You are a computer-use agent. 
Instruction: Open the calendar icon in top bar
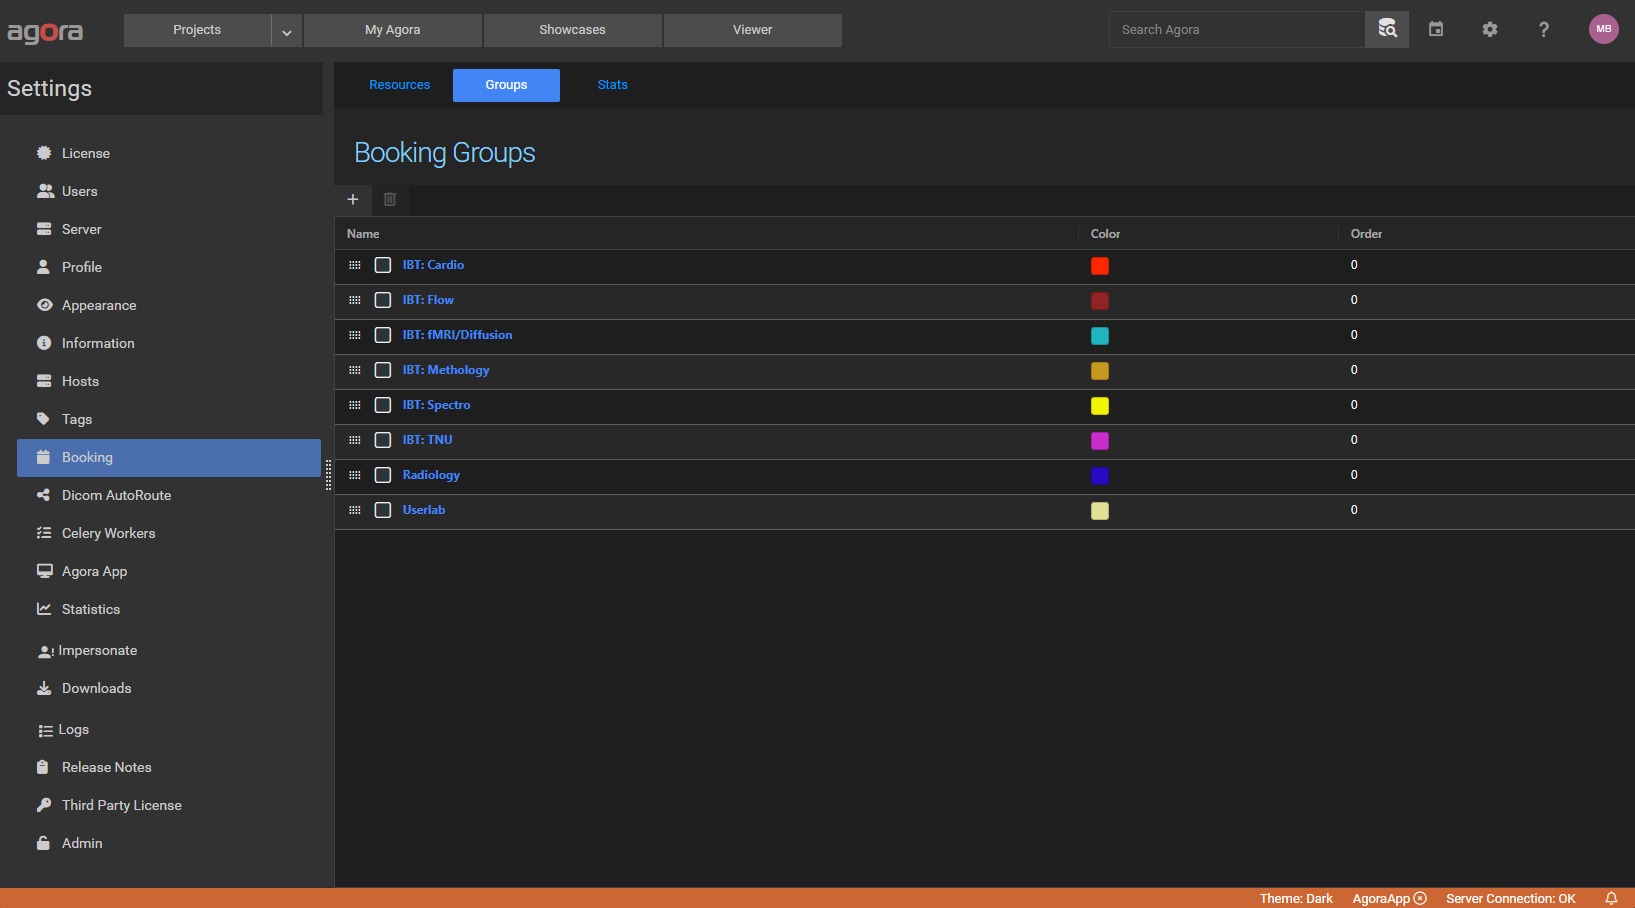click(x=1436, y=29)
